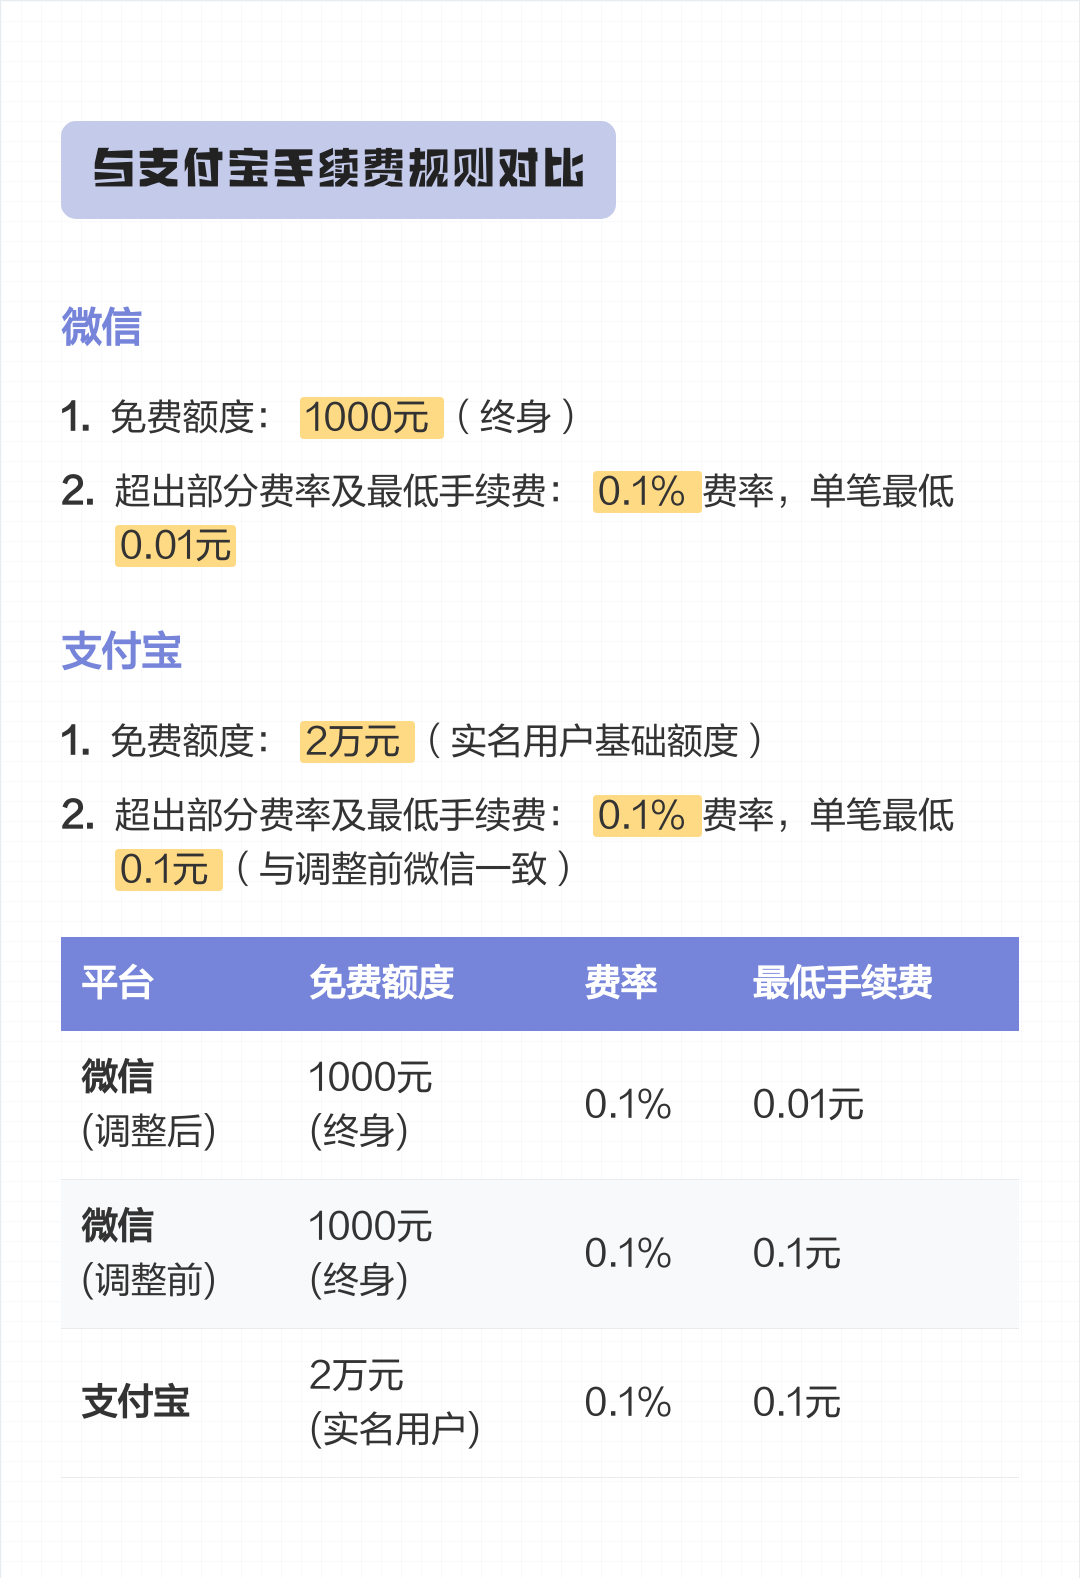
Task: Click the title banner 与支付宝手续费规则对比
Action: [338, 169]
